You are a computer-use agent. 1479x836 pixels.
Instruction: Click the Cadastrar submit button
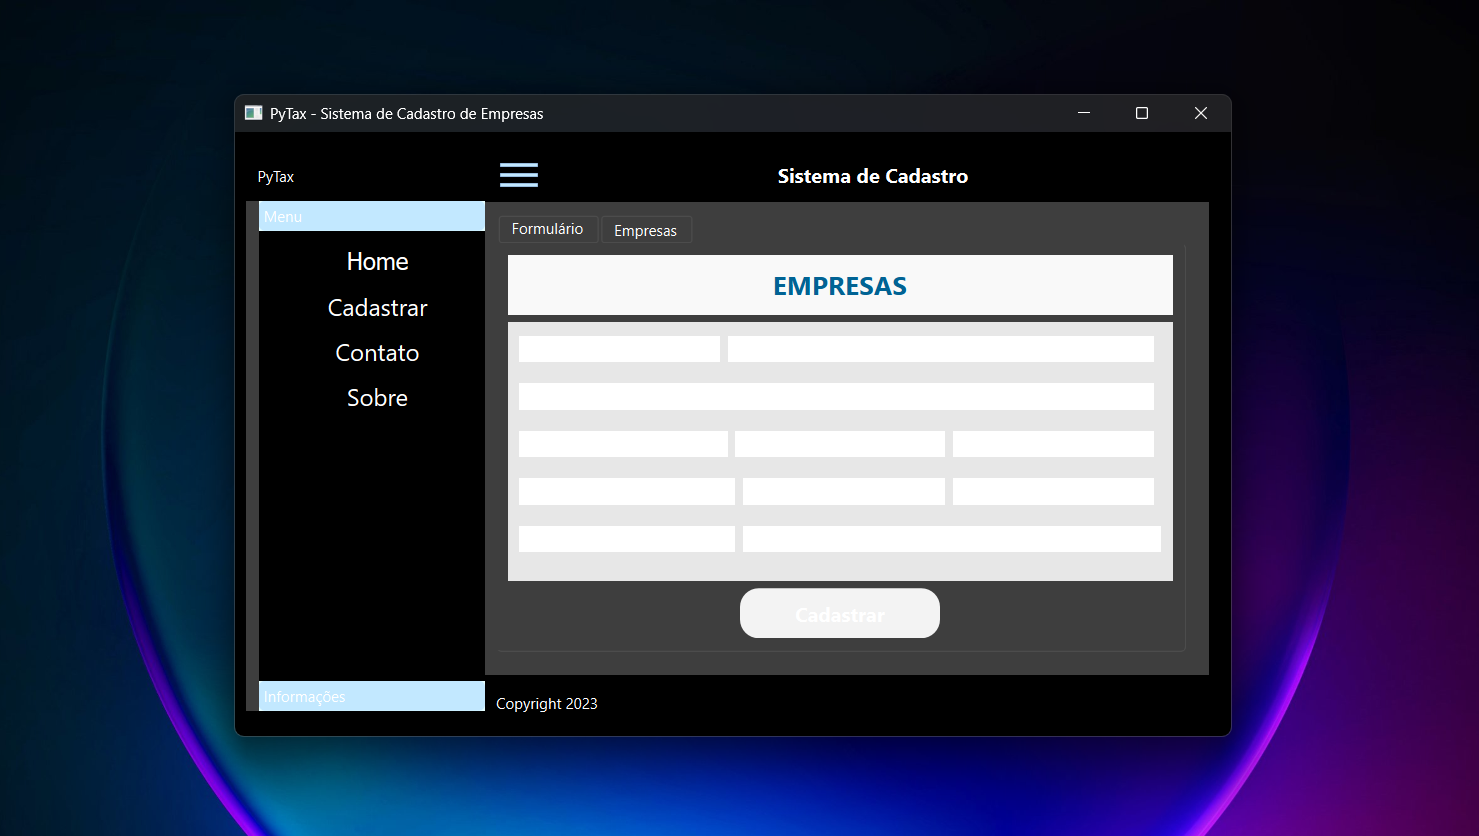[839, 613]
